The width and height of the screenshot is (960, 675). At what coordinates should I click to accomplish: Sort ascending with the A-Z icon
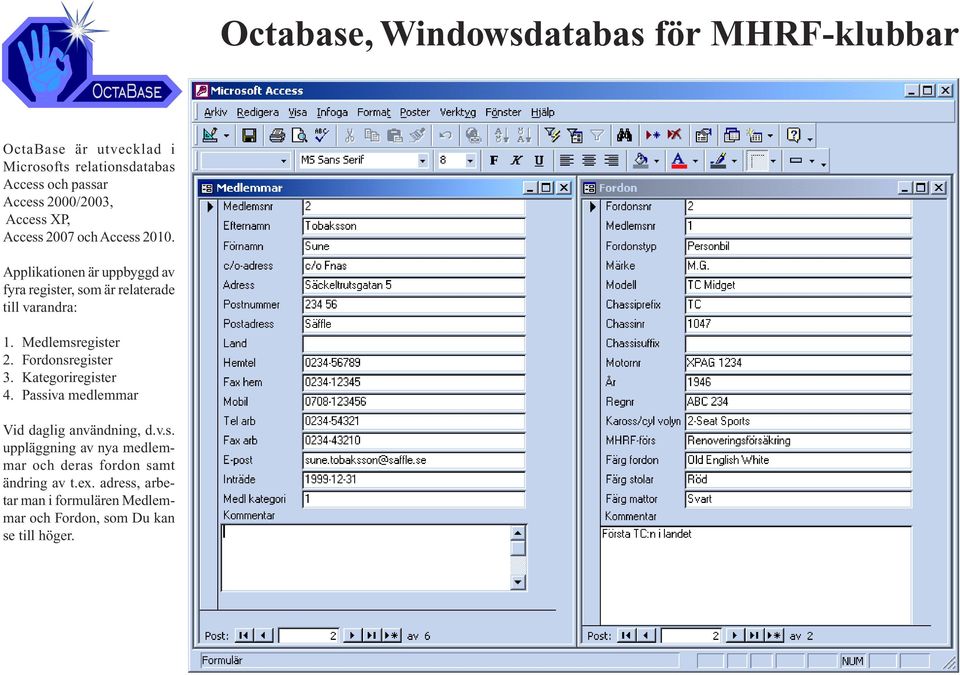point(501,135)
